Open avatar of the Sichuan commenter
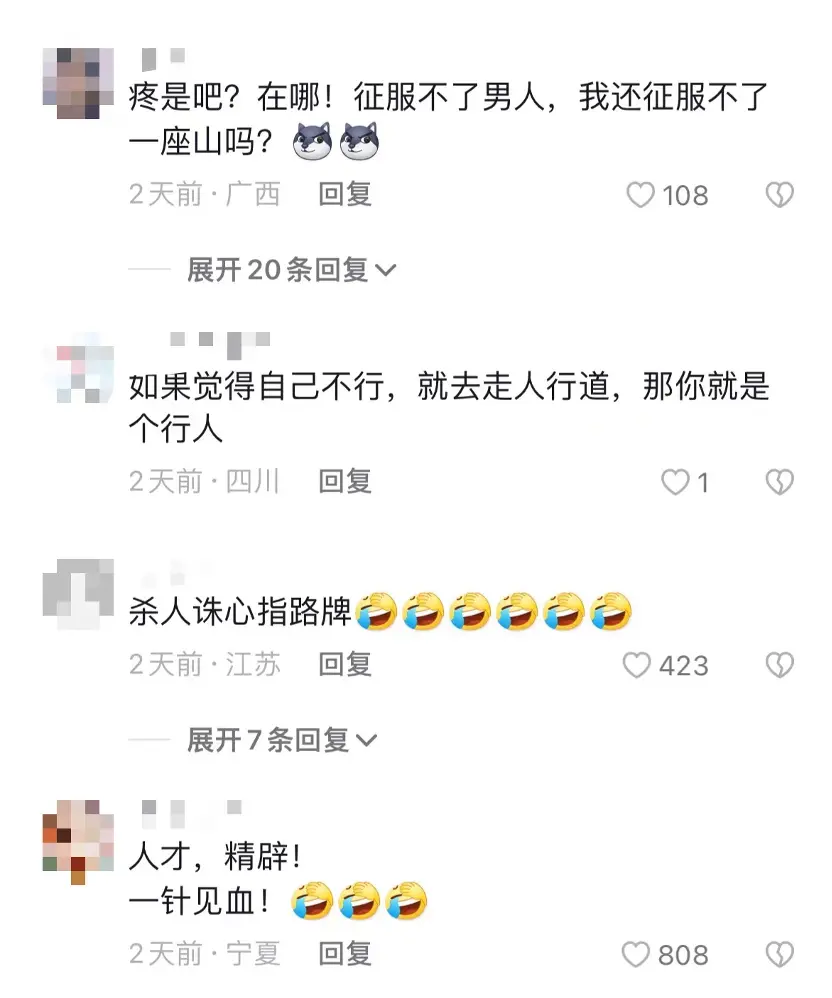 pos(78,367)
